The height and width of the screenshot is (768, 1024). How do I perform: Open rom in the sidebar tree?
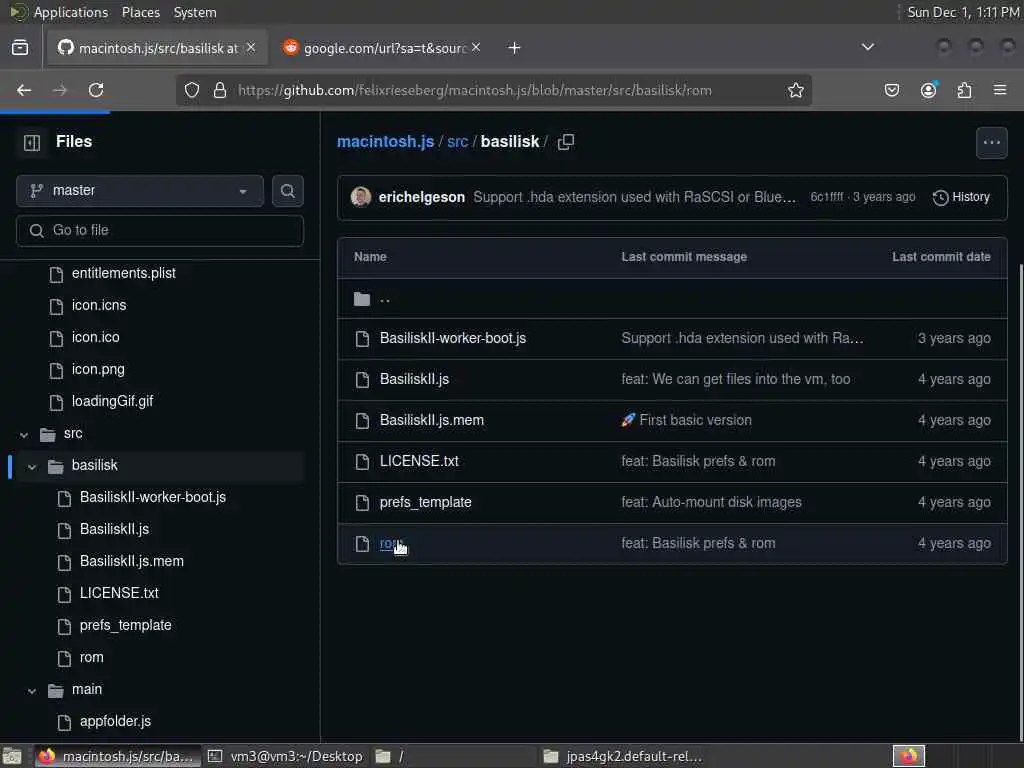91,657
